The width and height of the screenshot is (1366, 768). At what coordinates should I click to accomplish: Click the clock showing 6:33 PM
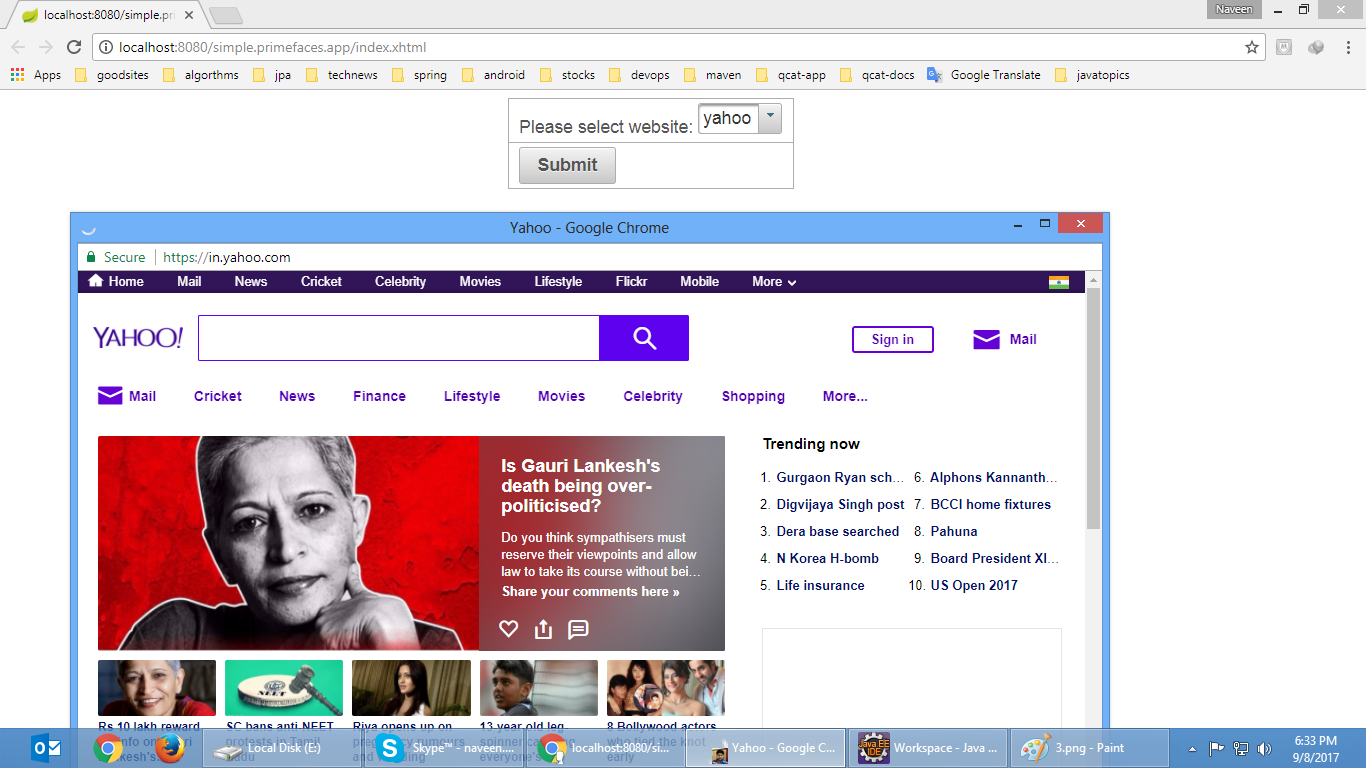pos(1315,741)
